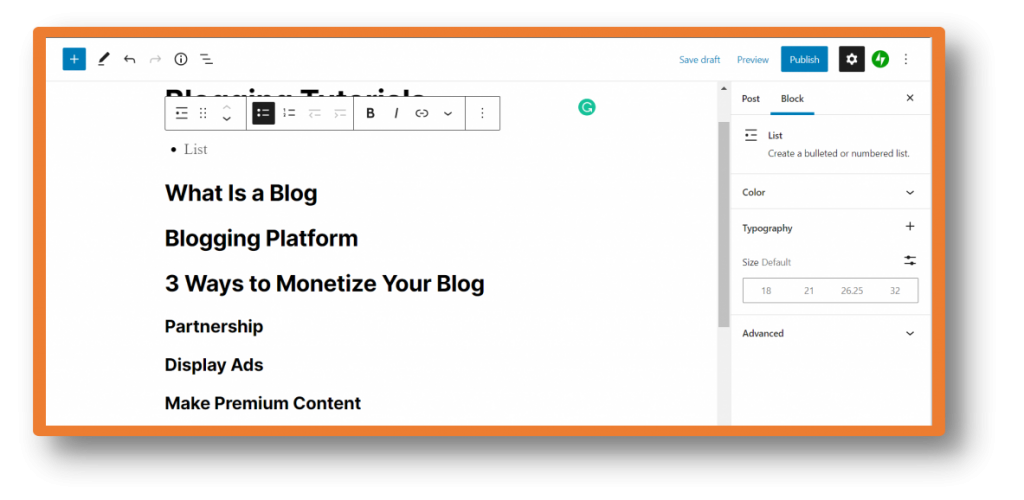This screenshot has width=1024, height=500.
Task: Click the Undo arrow
Action: (129, 59)
